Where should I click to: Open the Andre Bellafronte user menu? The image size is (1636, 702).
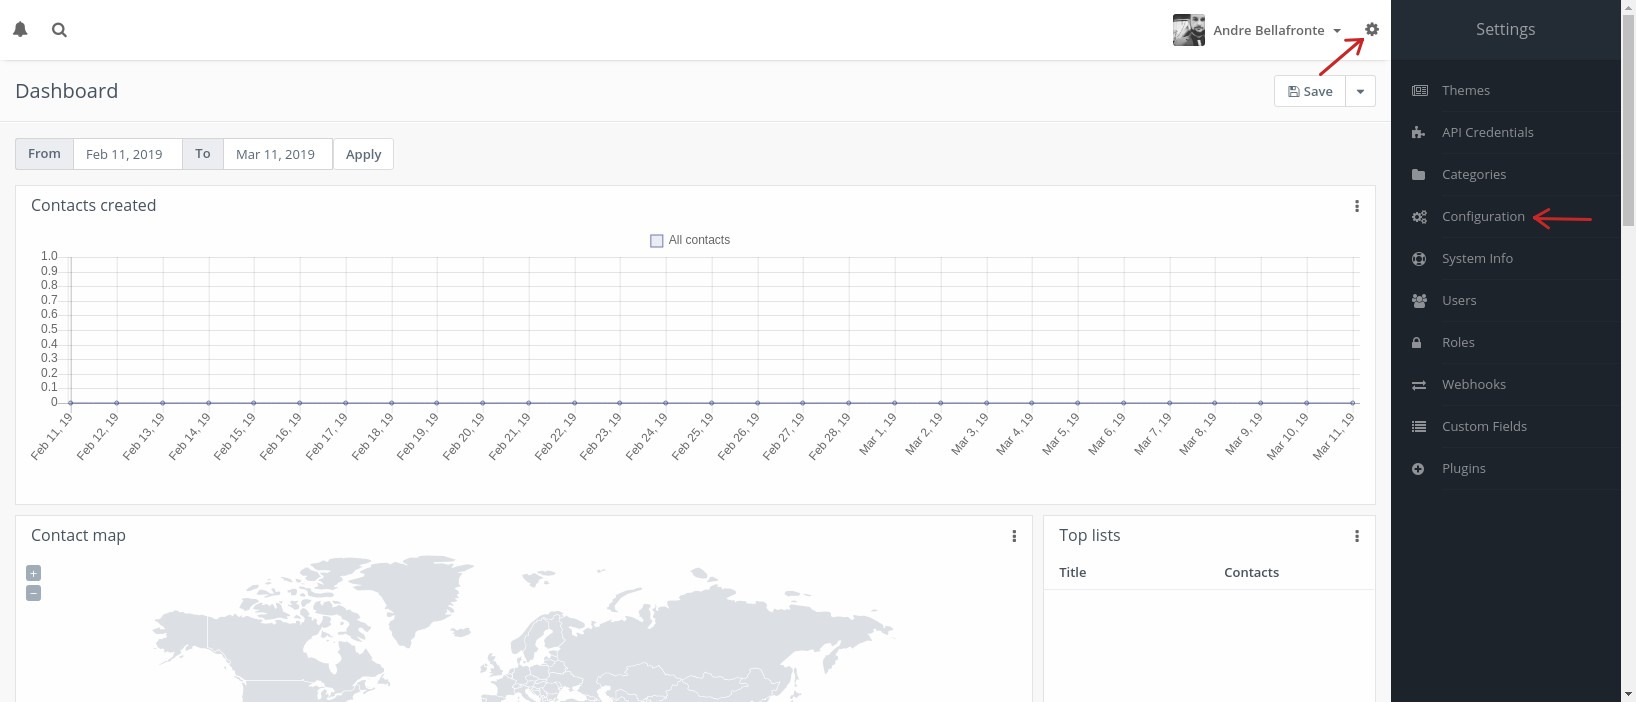point(1276,30)
